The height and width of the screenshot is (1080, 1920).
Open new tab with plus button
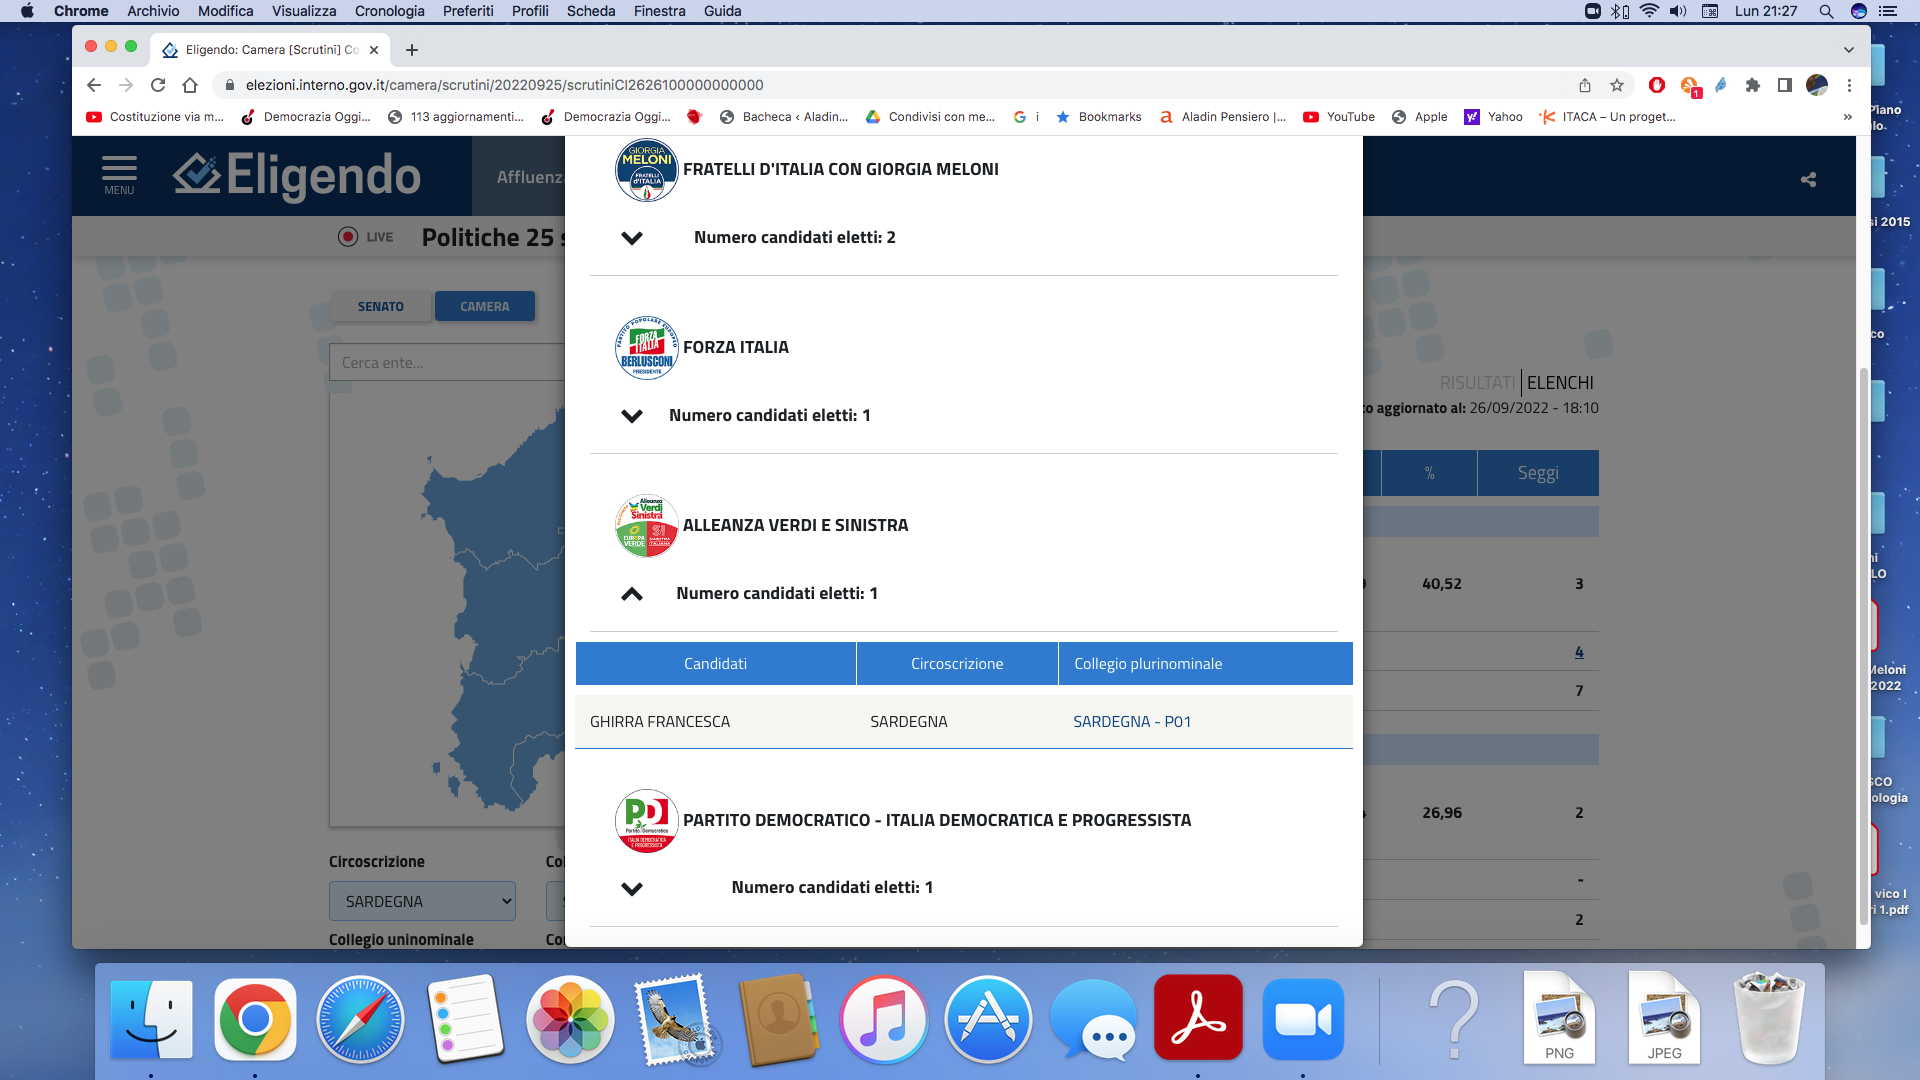pyautogui.click(x=412, y=50)
